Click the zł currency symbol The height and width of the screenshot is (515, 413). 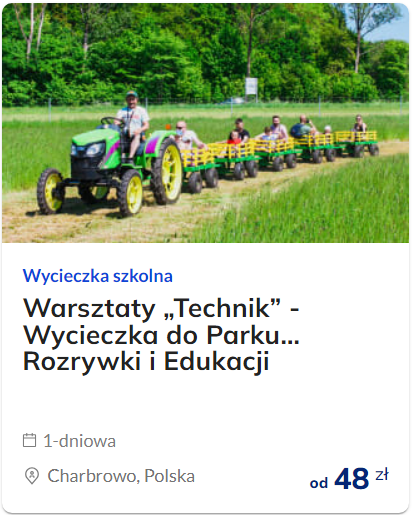point(382,475)
